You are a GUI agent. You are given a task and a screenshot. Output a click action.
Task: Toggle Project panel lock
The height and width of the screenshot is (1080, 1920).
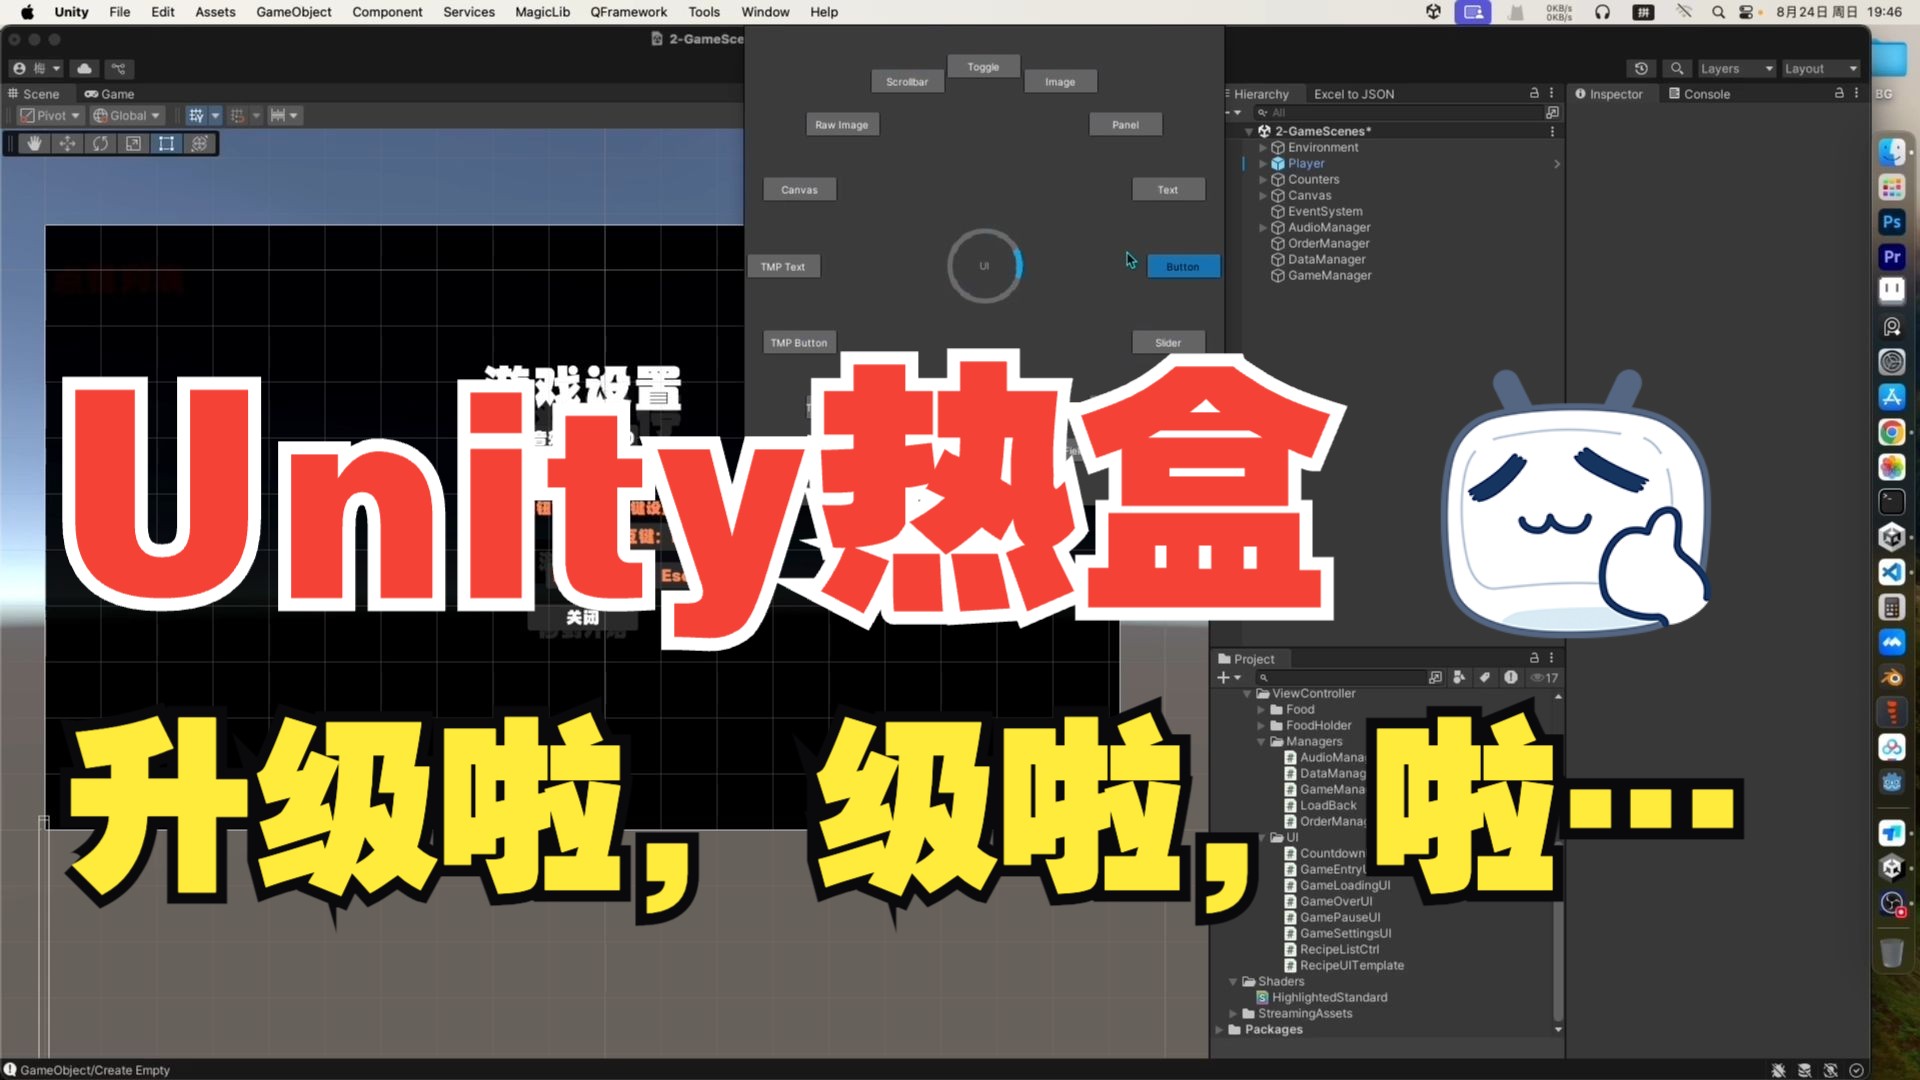click(x=1534, y=658)
